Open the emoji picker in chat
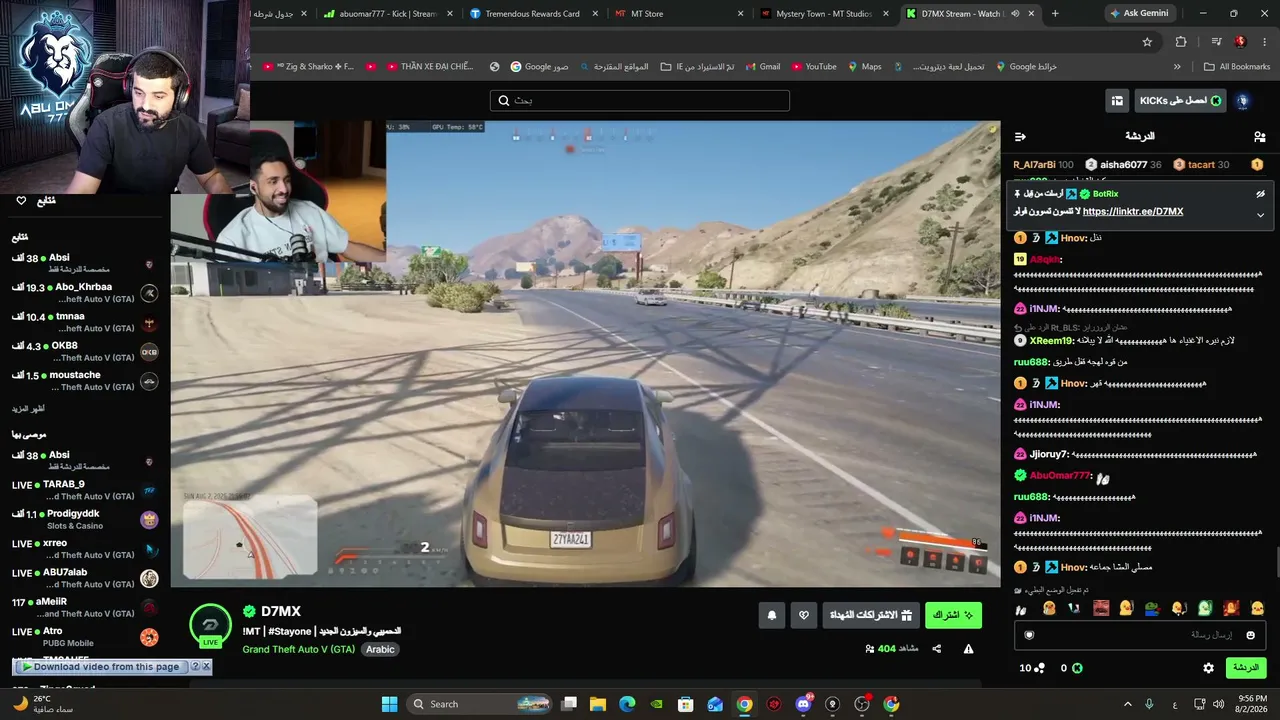The height and width of the screenshot is (720, 1280). [x=1250, y=635]
